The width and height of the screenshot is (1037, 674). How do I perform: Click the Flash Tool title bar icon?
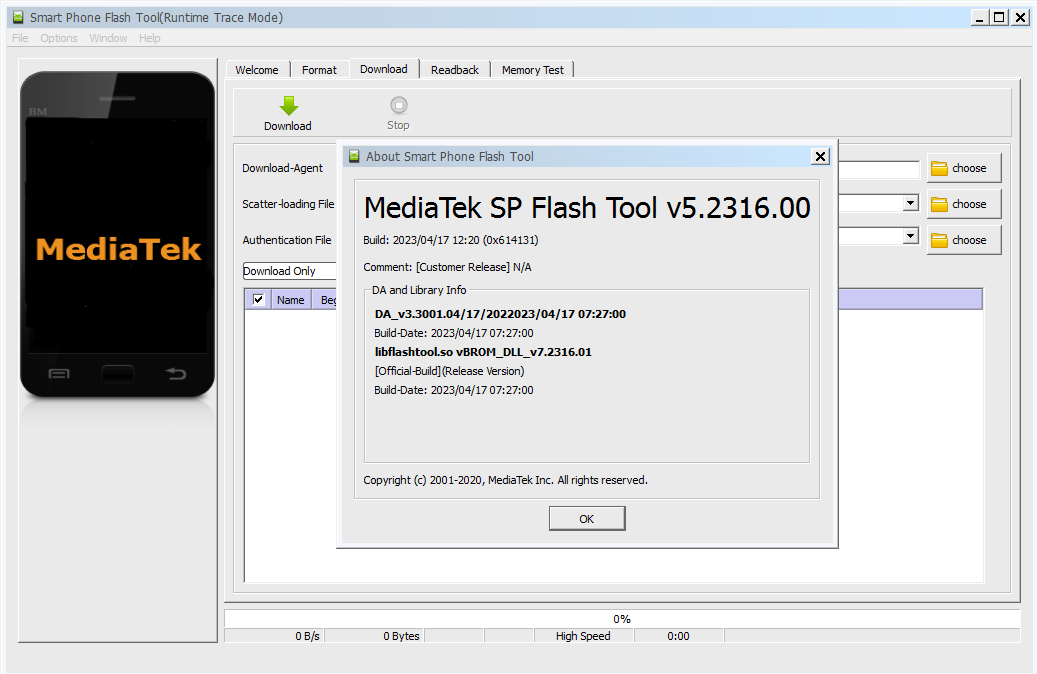19,17
